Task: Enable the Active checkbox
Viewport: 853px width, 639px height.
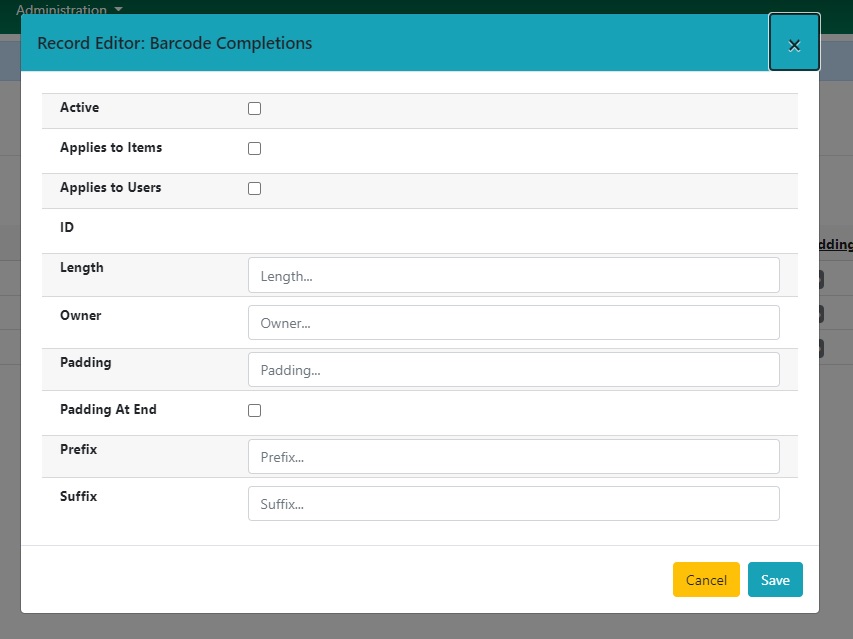Action: [x=253, y=107]
